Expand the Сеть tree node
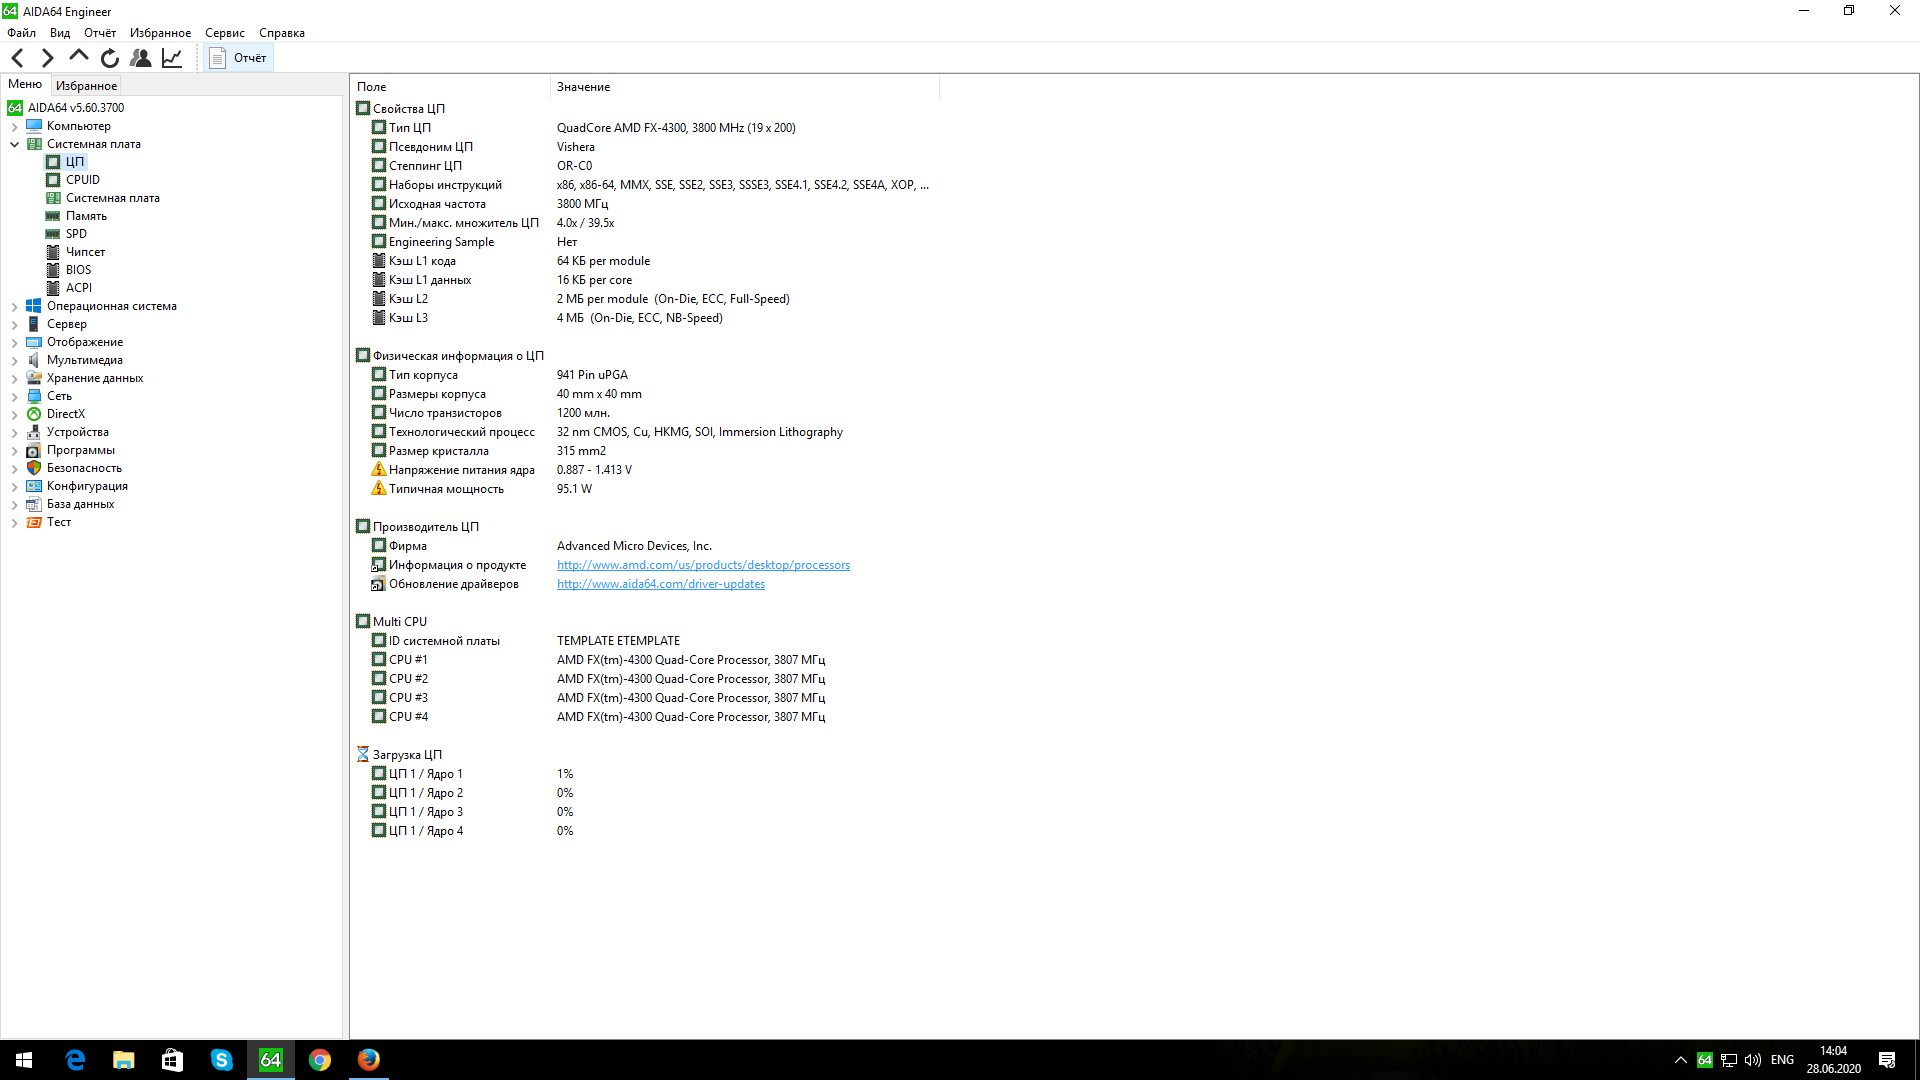The width and height of the screenshot is (1920, 1080). [x=14, y=396]
